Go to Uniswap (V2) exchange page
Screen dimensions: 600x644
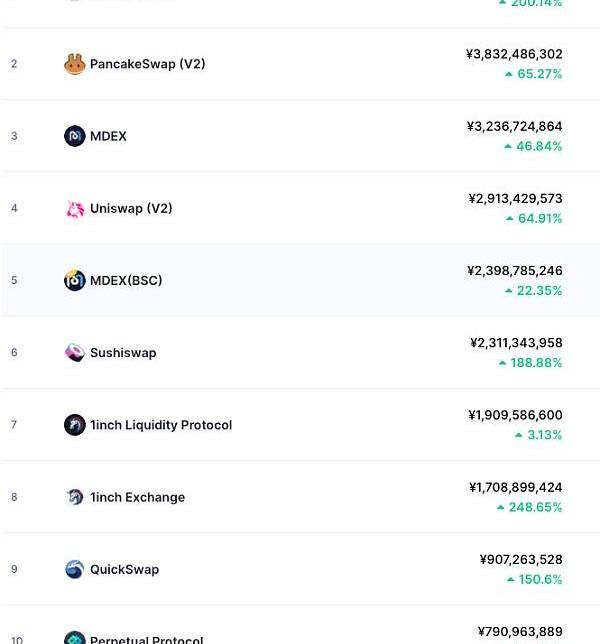131,209
